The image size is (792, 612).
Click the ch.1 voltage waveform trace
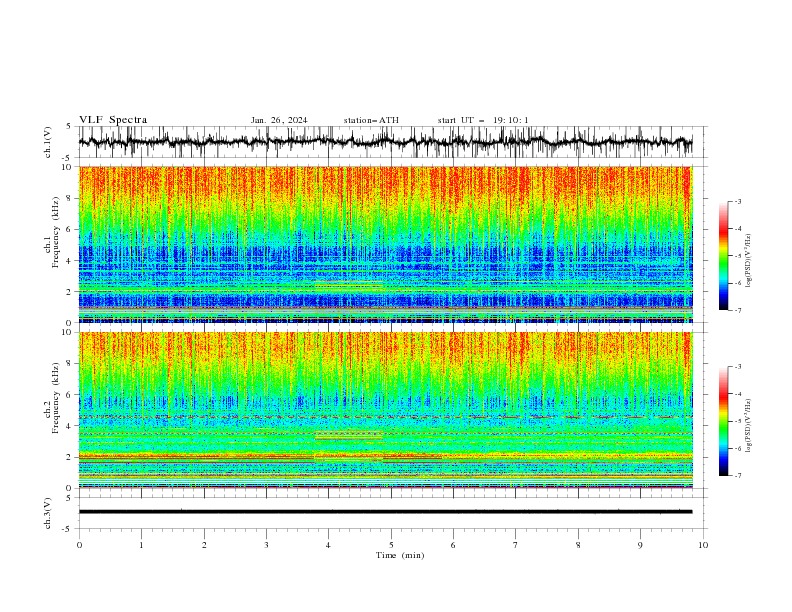(x=385, y=142)
